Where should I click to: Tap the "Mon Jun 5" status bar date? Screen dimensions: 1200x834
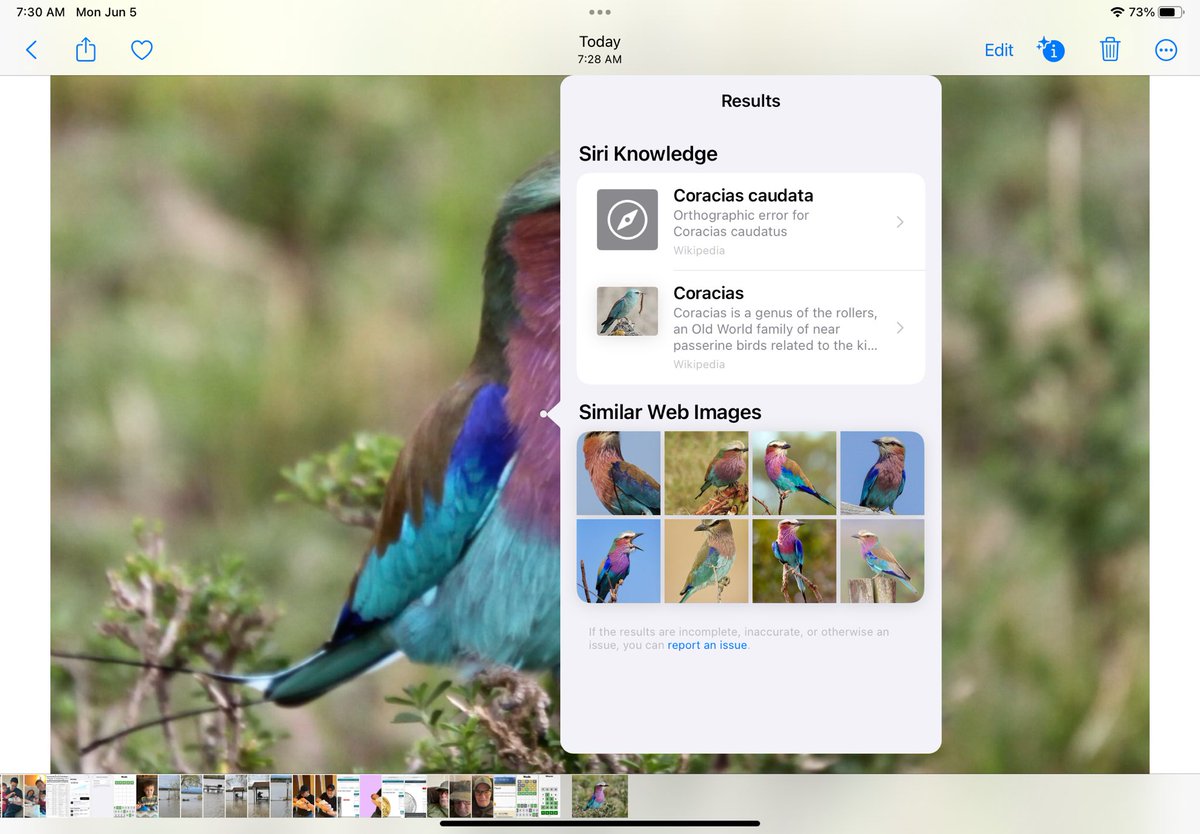point(106,12)
